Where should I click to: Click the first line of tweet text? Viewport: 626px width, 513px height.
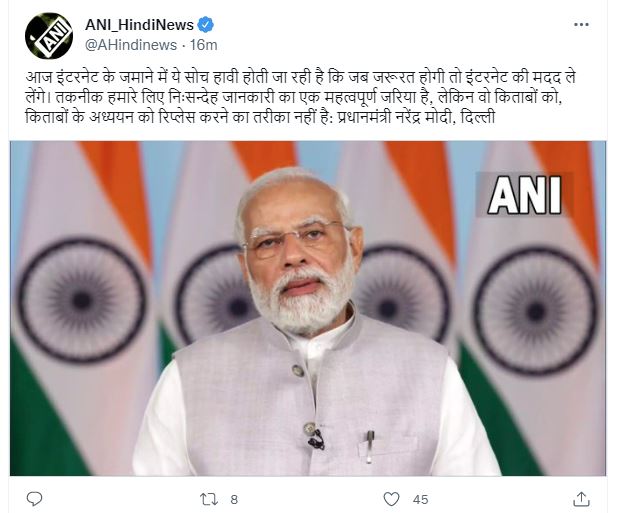tap(300, 77)
